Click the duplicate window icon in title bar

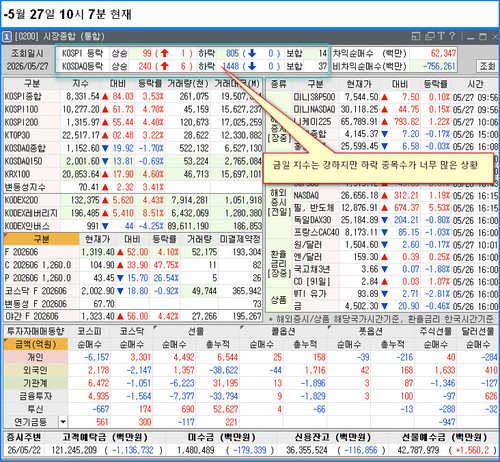tap(430, 36)
